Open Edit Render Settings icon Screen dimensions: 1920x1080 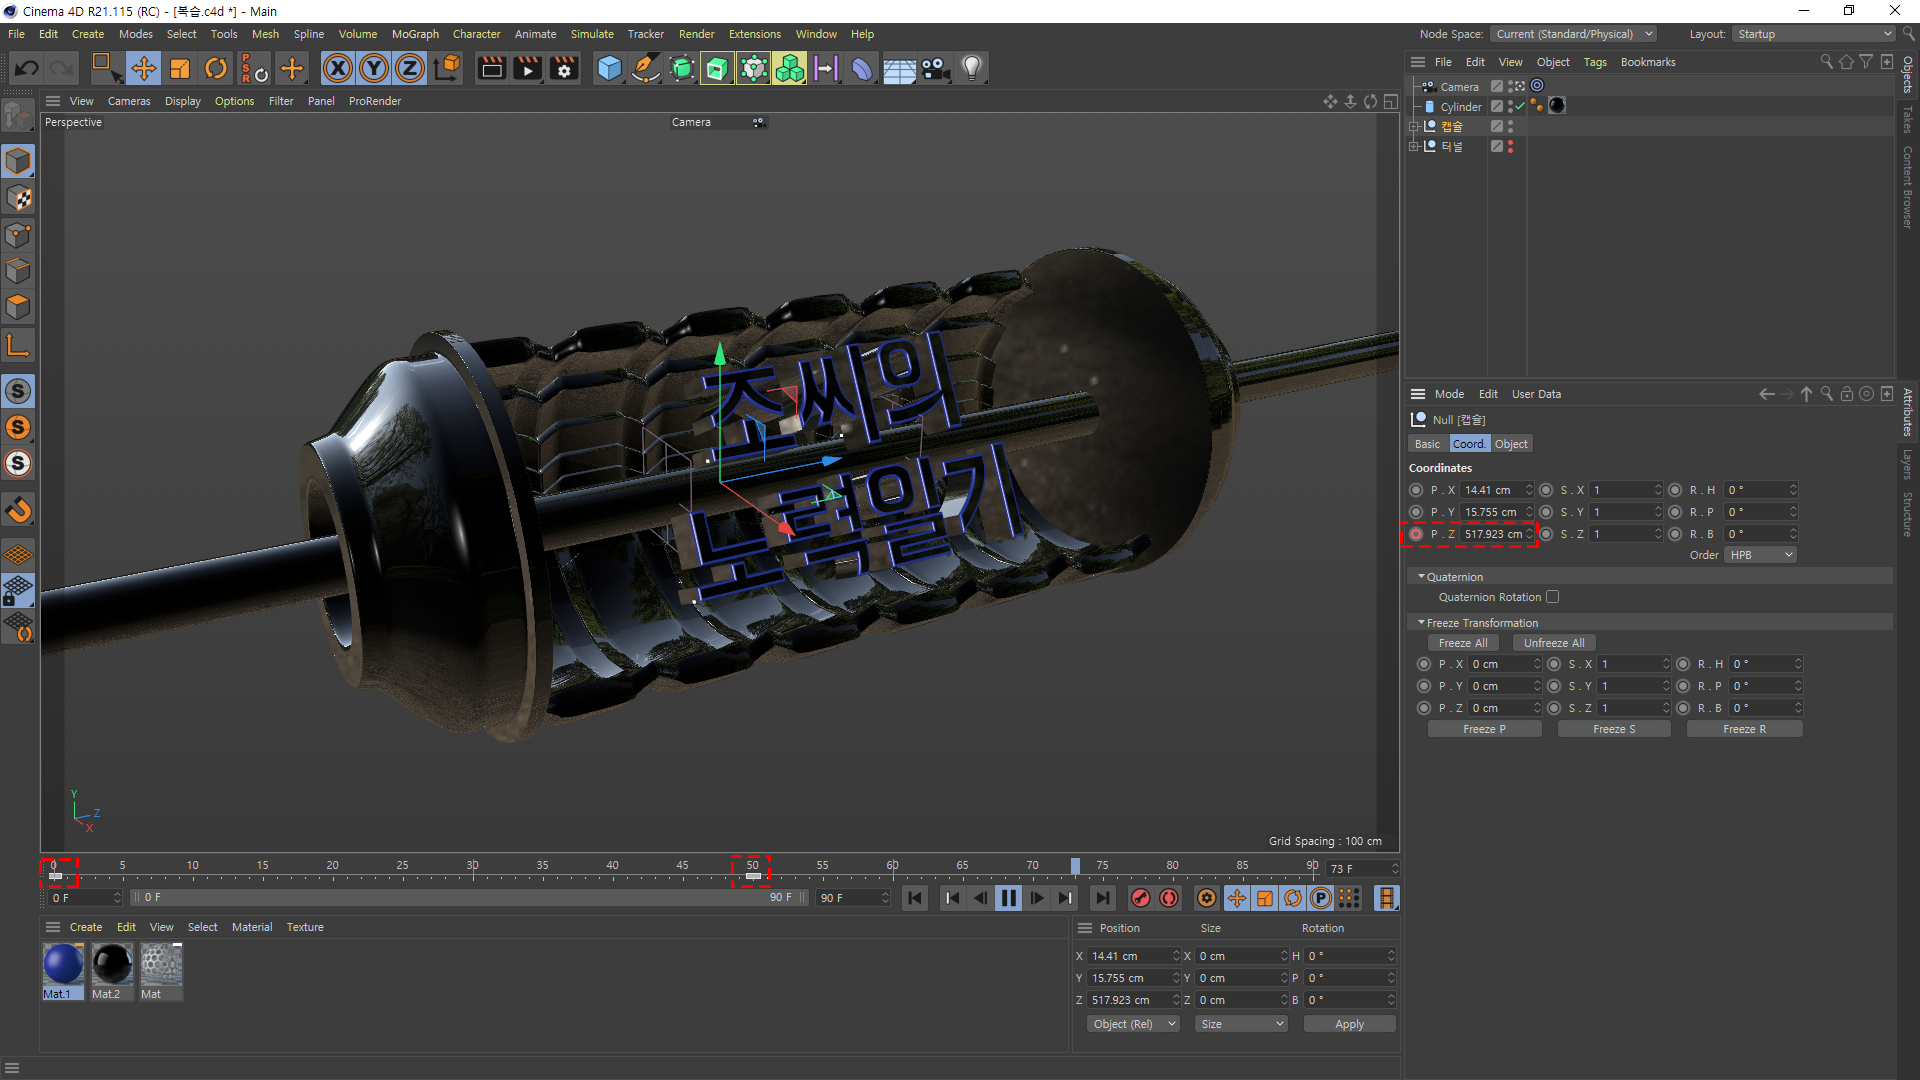[x=564, y=68]
